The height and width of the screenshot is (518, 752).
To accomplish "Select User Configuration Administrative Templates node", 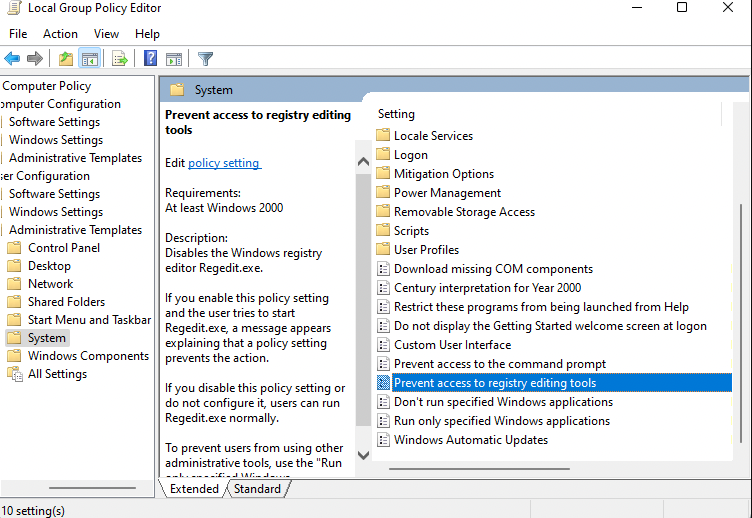I will 75,230.
